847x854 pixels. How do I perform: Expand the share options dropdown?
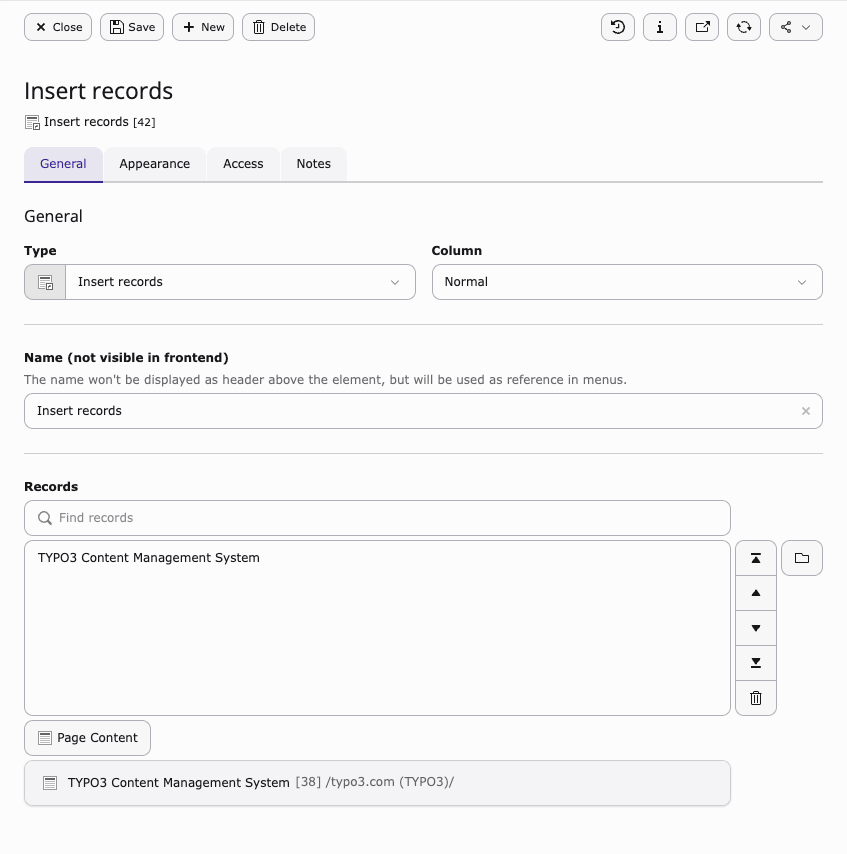(x=796, y=27)
